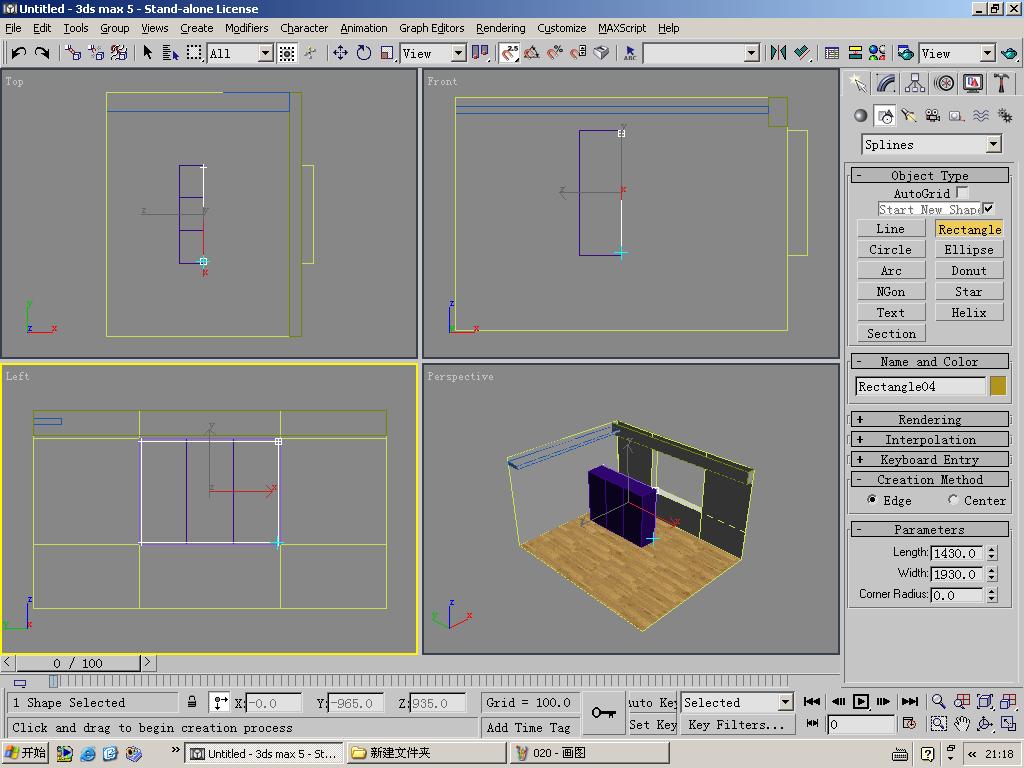Select the Select and Move tool
This screenshot has width=1024, height=768.
coord(340,53)
